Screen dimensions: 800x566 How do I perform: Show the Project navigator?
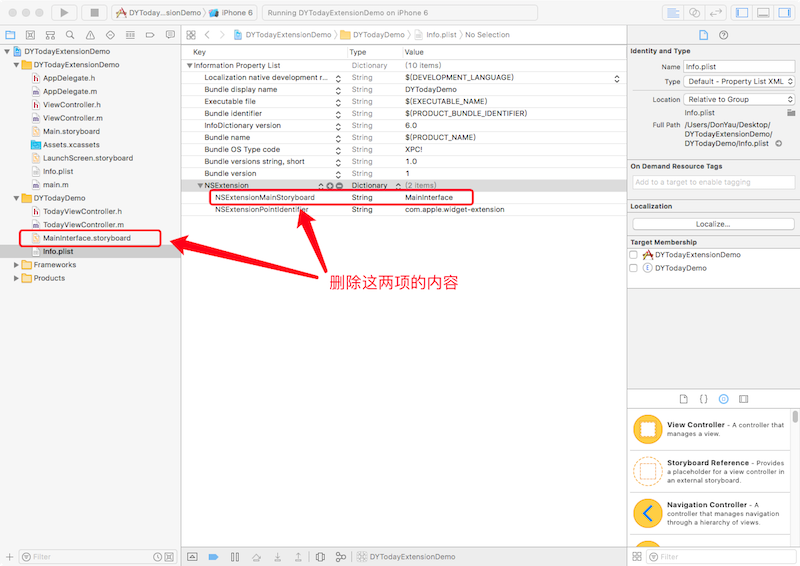(x=10, y=35)
